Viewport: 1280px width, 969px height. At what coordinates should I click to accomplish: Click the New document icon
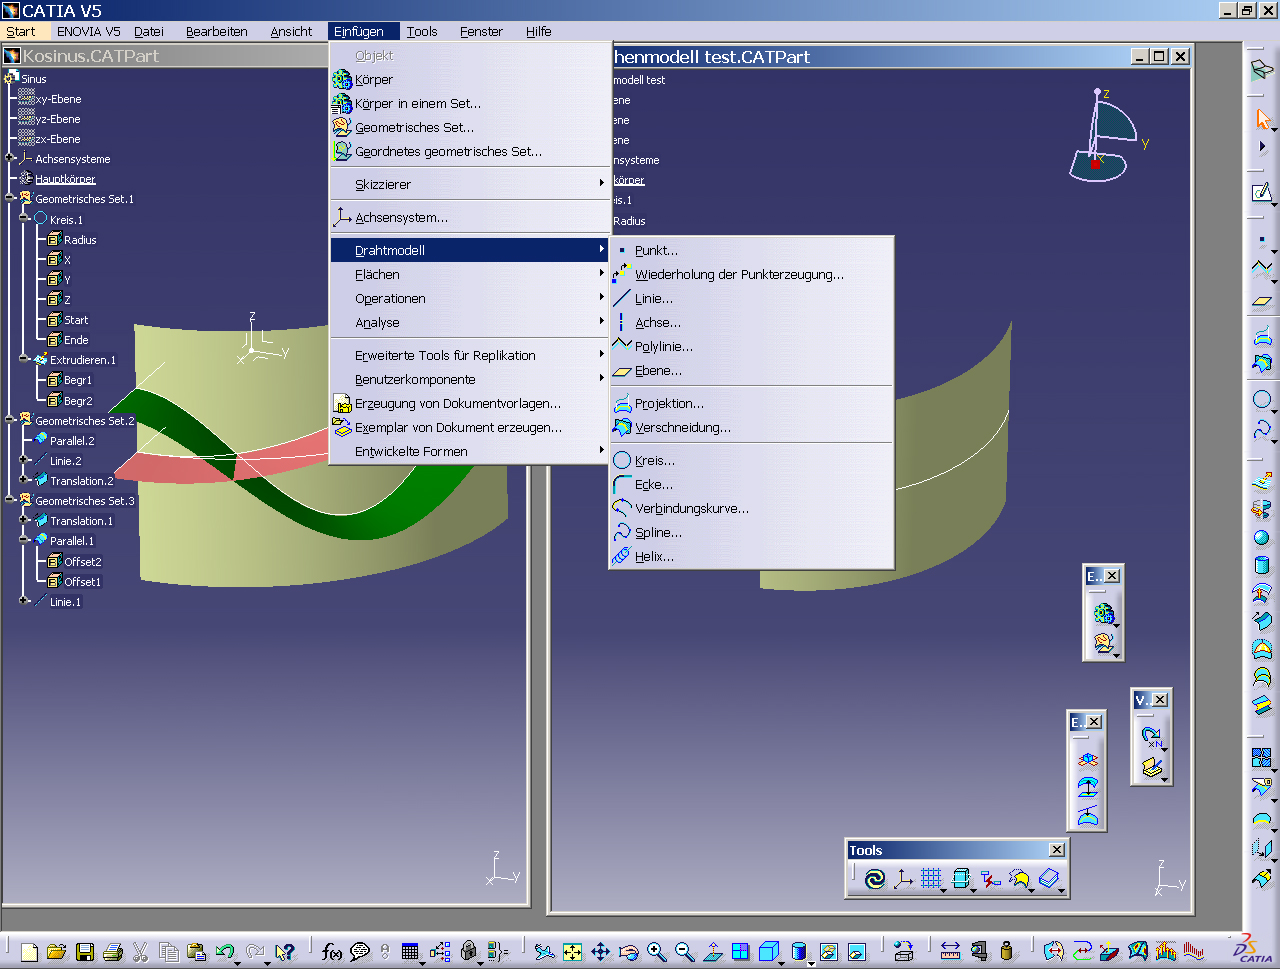(29, 951)
